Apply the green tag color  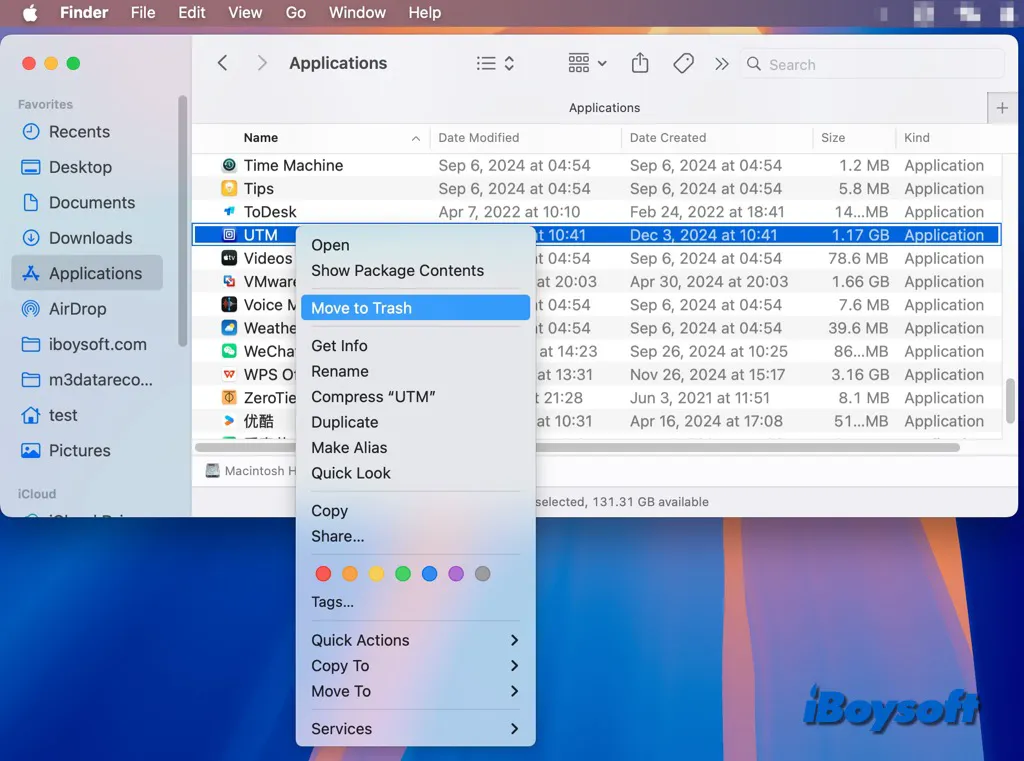(403, 574)
